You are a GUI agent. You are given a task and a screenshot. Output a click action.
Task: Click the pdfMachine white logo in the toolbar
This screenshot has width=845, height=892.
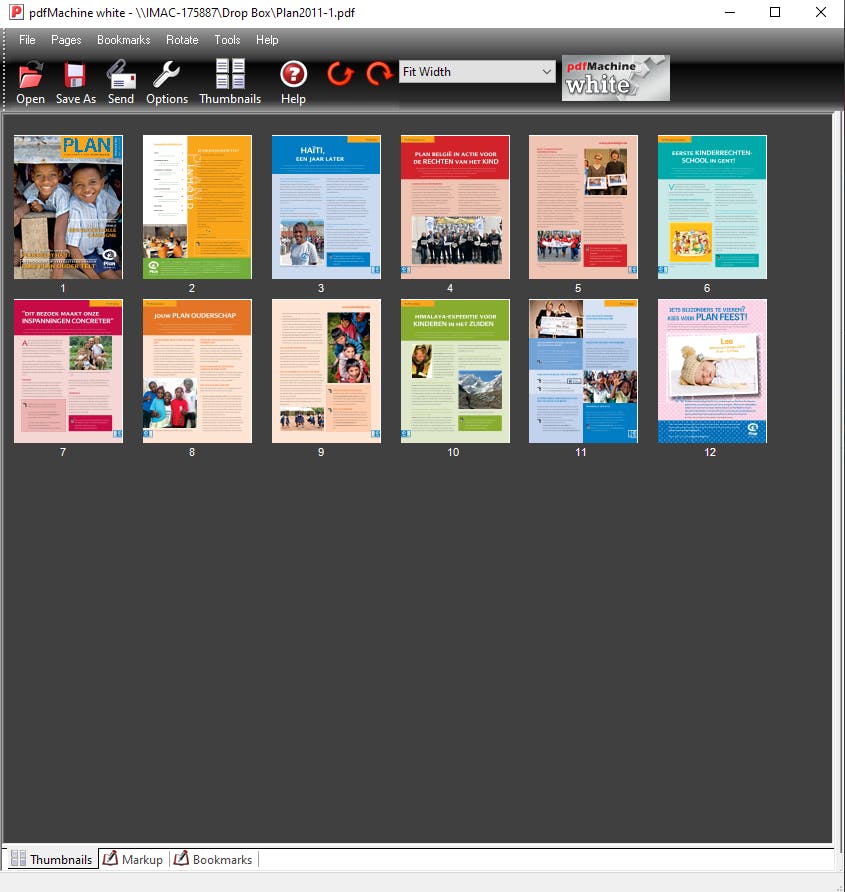click(x=613, y=77)
